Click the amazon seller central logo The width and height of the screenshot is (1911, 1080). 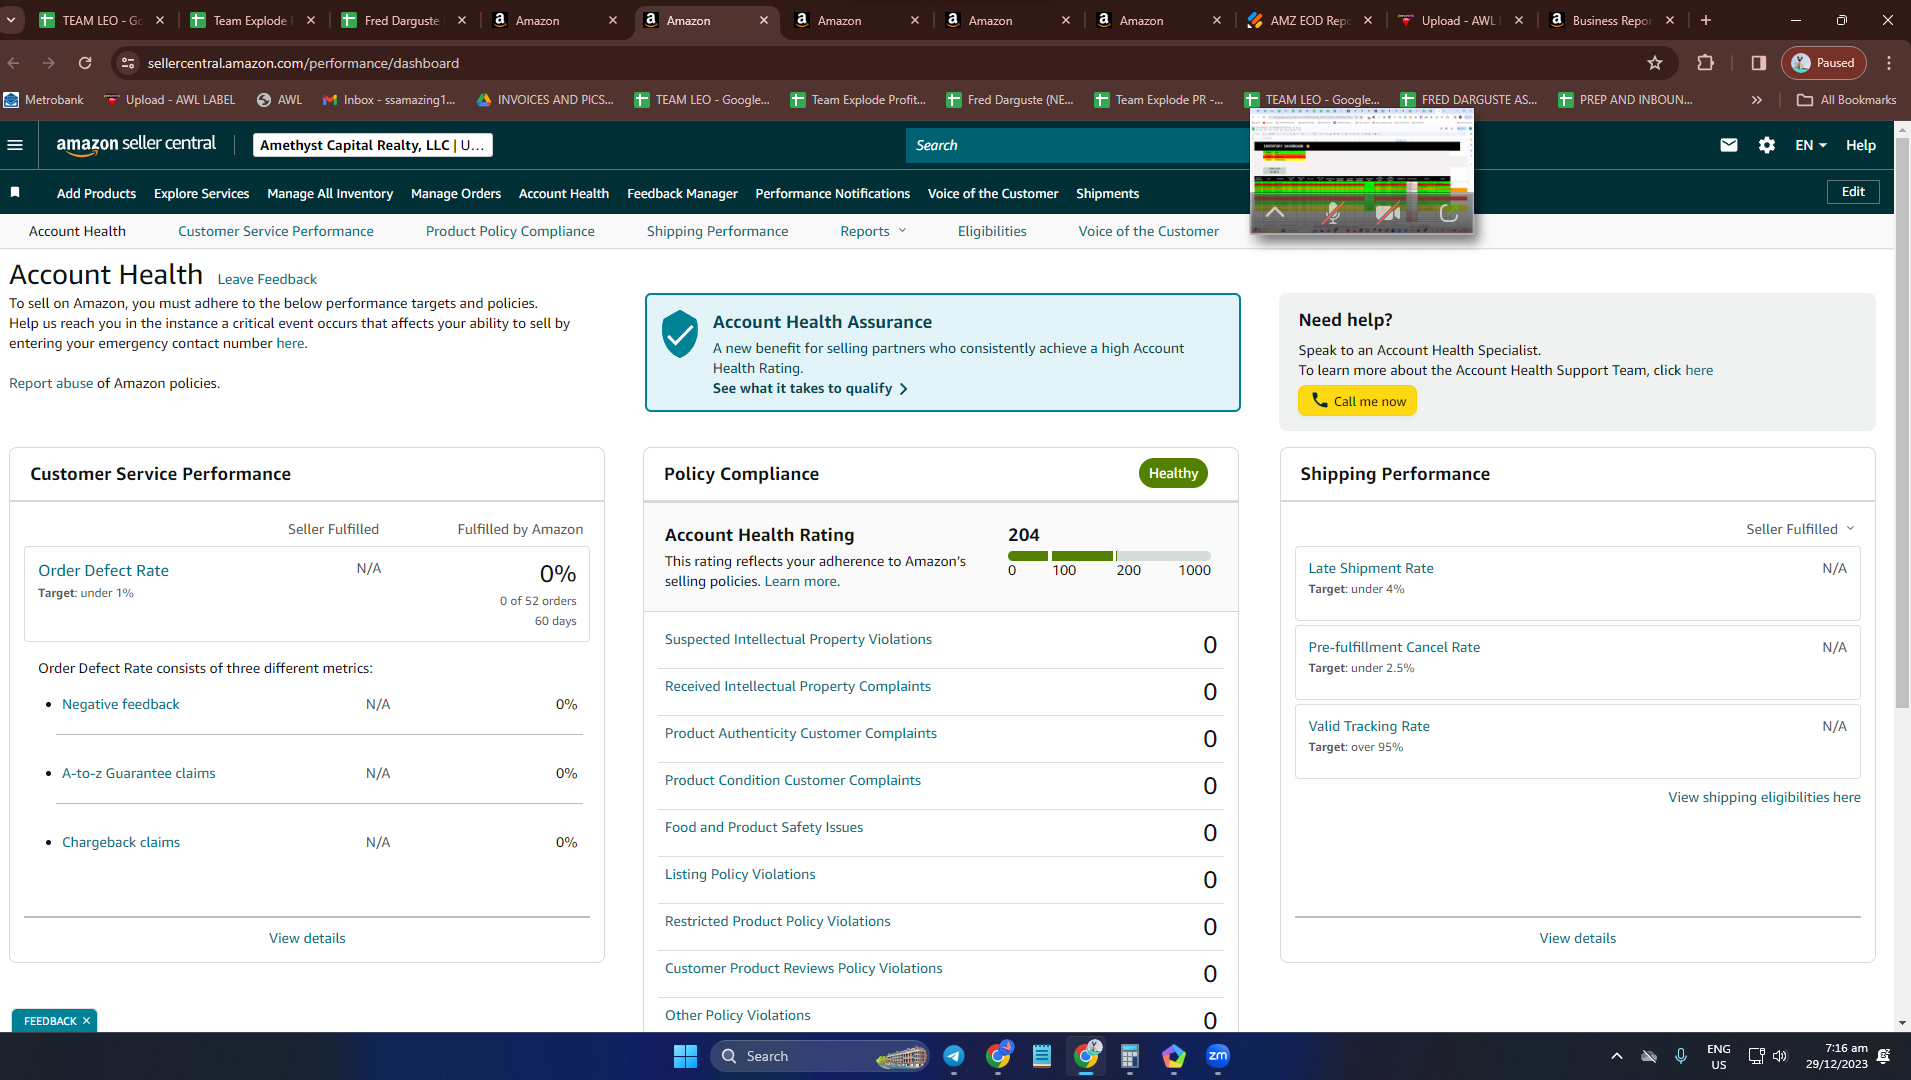tap(136, 145)
